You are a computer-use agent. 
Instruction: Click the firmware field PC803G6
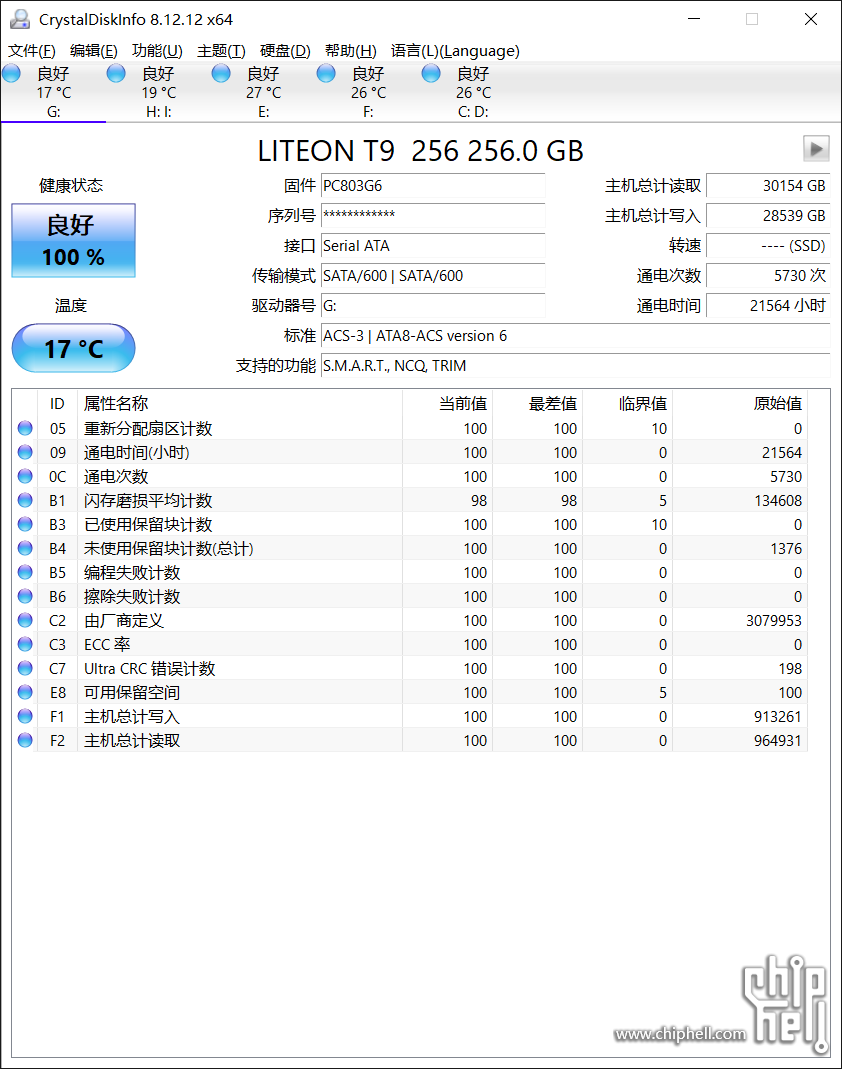(433, 185)
